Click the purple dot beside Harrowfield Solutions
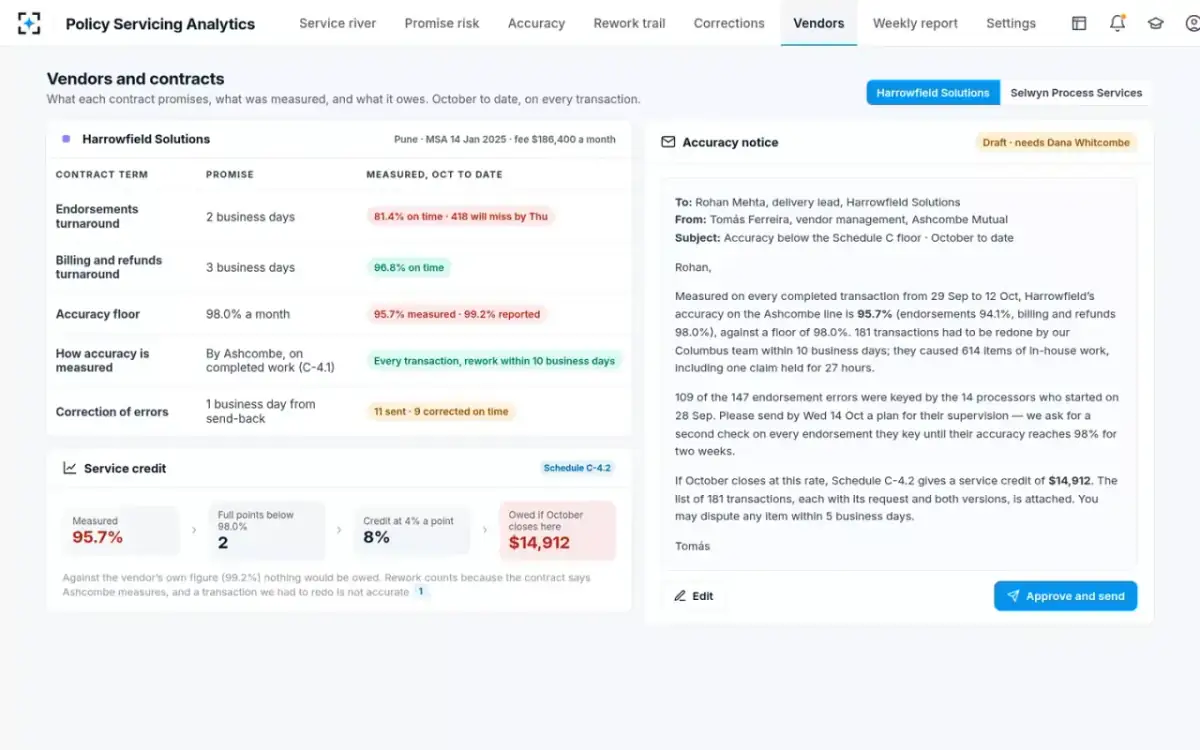The width and height of the screenshot is (1200, 750). [66, 139]
